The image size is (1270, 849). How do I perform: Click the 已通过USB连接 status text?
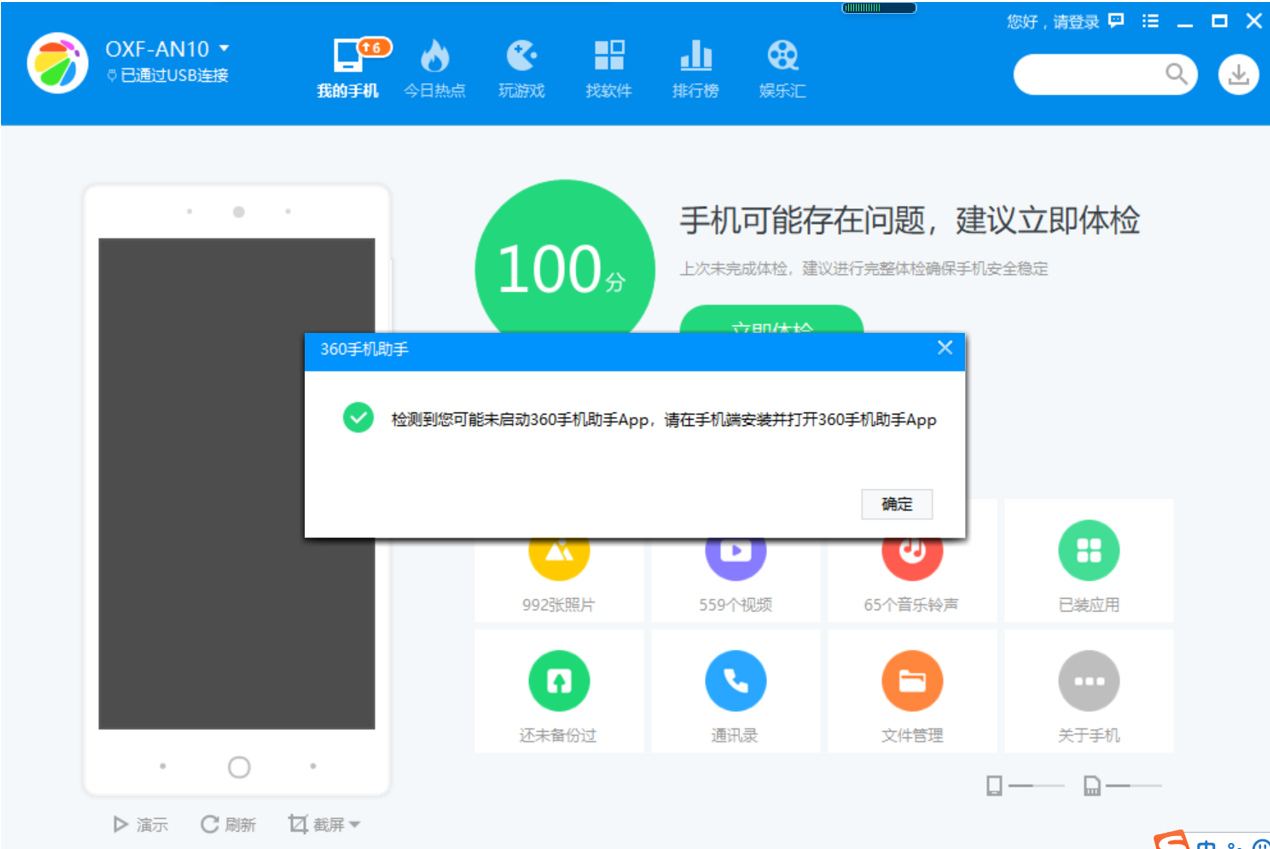coord(175,75)
